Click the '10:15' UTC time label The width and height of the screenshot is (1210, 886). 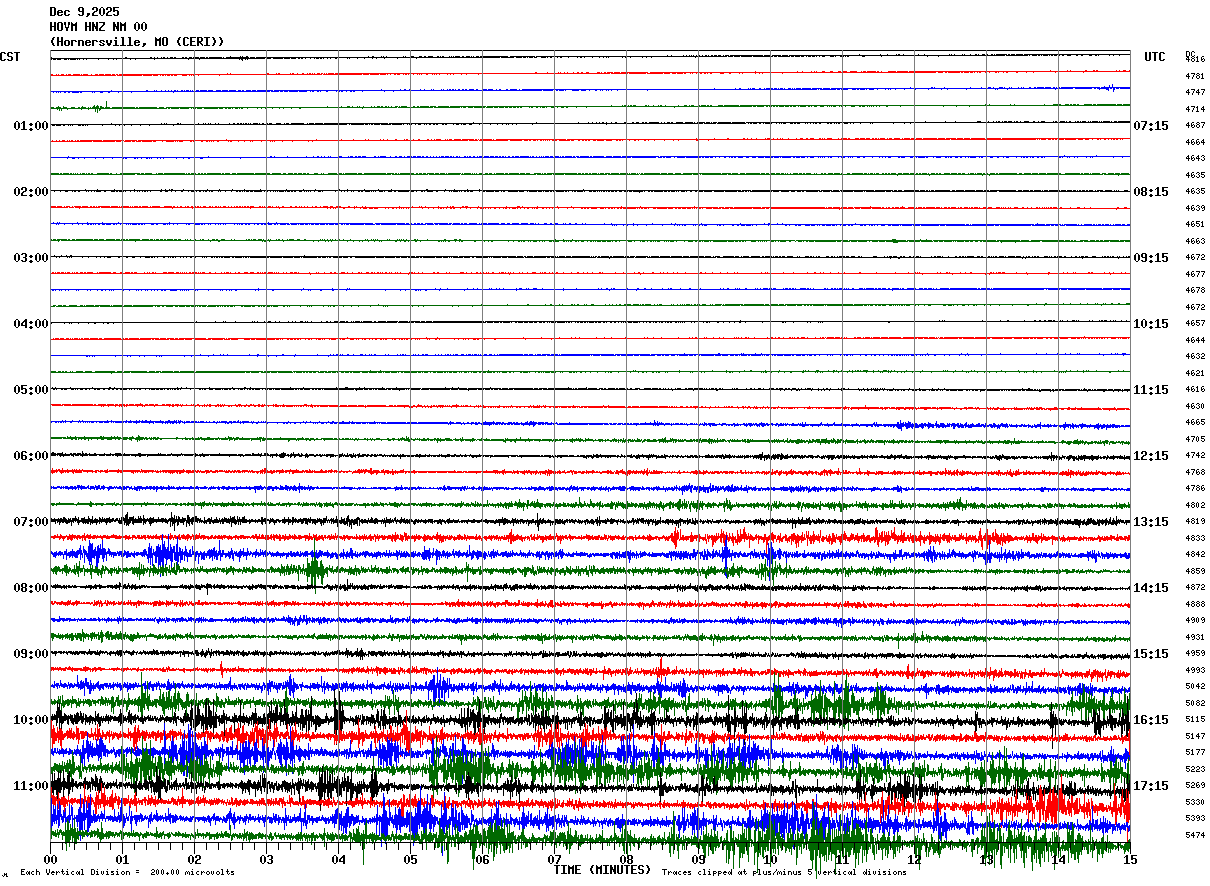[x=1151, y=324]
